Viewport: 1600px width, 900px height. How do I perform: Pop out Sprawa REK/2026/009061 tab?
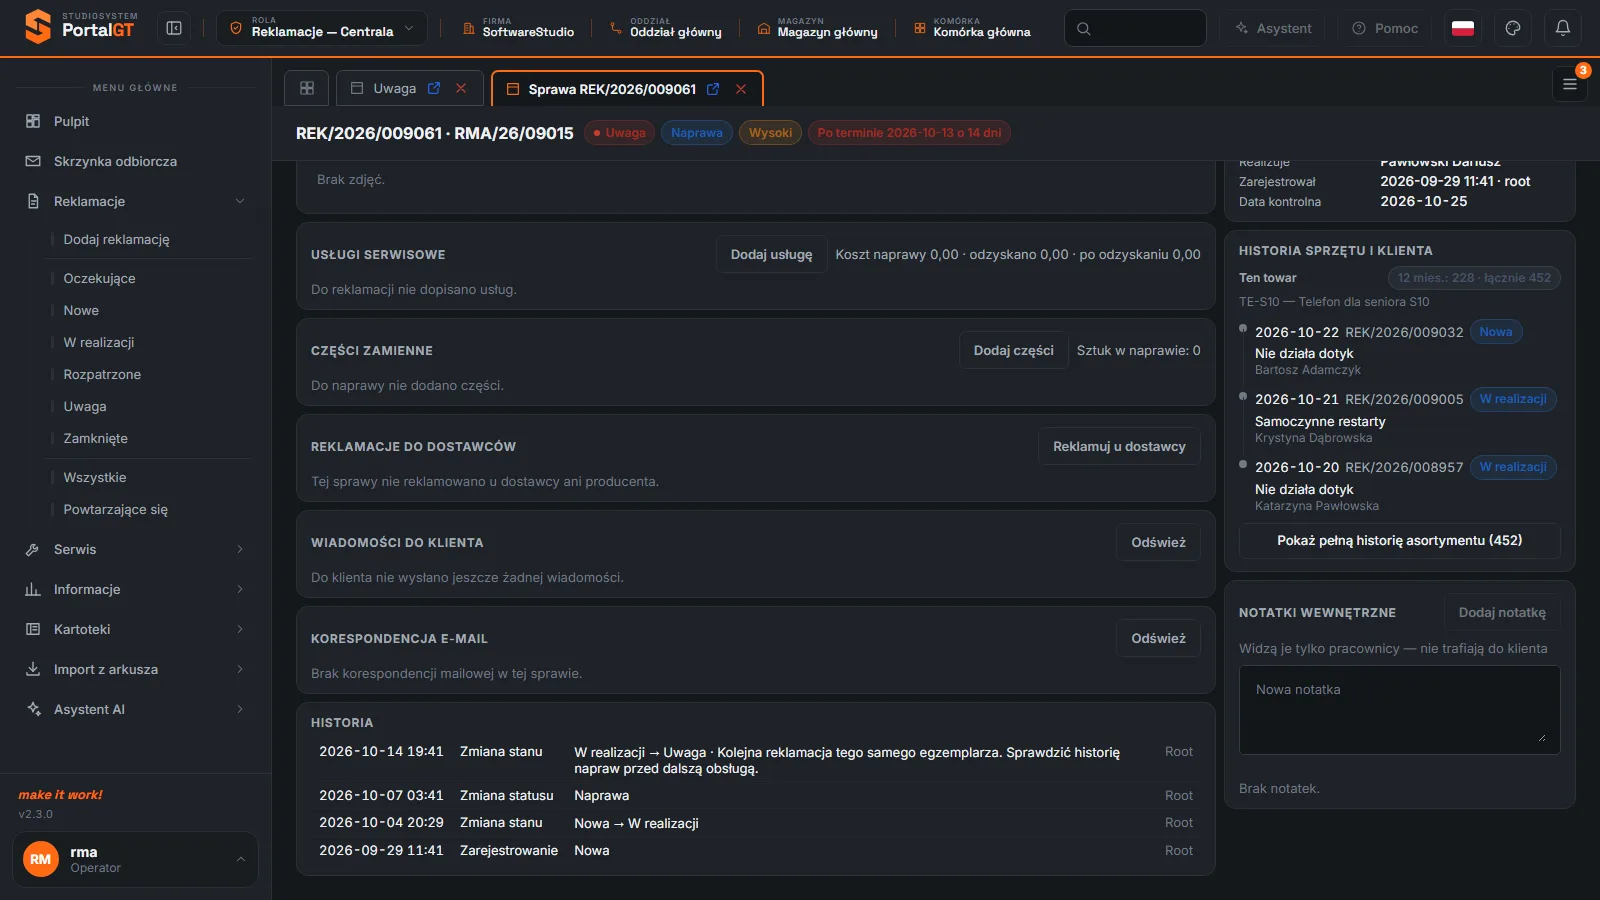pos(713,89)
